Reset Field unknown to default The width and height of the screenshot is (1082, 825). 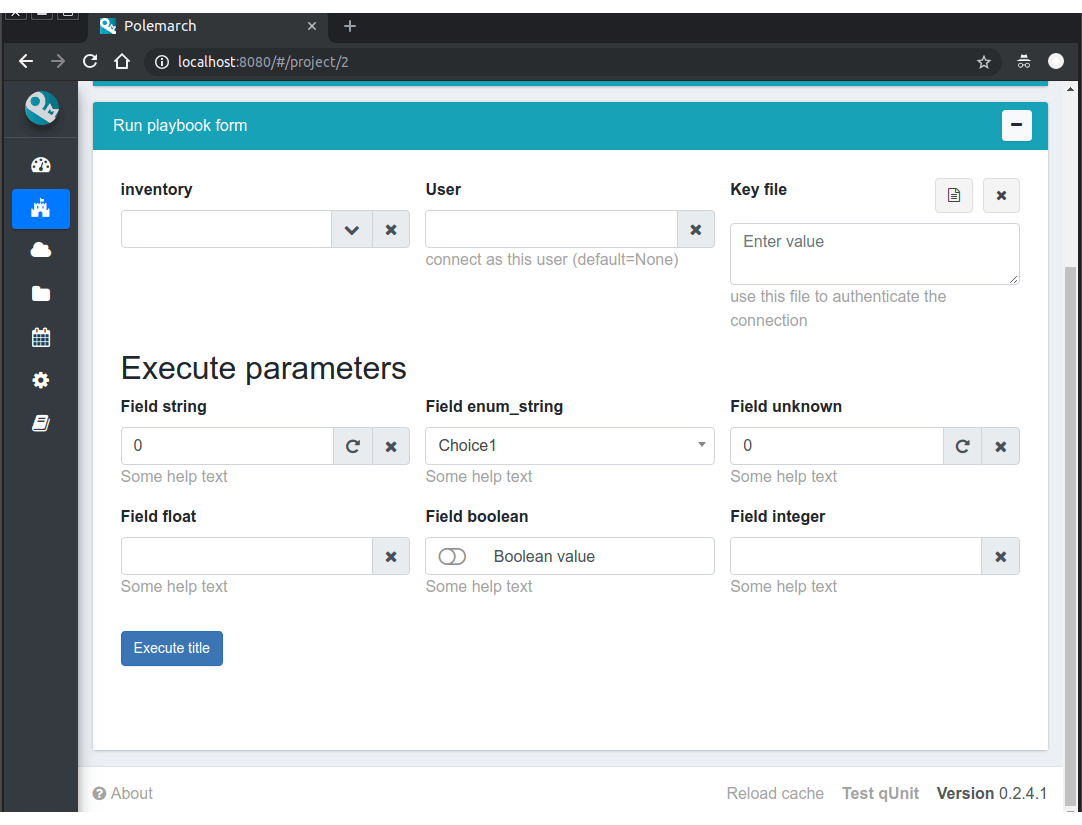(963, 446)
